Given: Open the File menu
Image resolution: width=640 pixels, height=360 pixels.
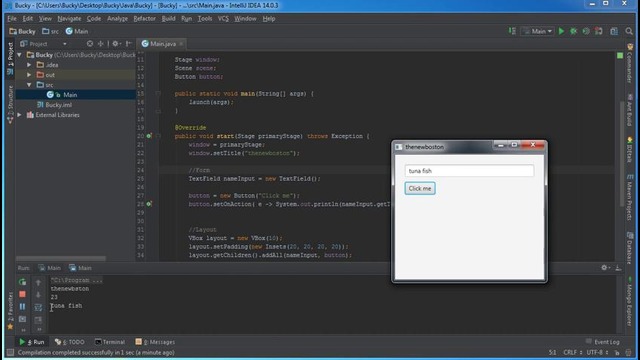Looking at the screenshot, I should (x=12, y=19).
